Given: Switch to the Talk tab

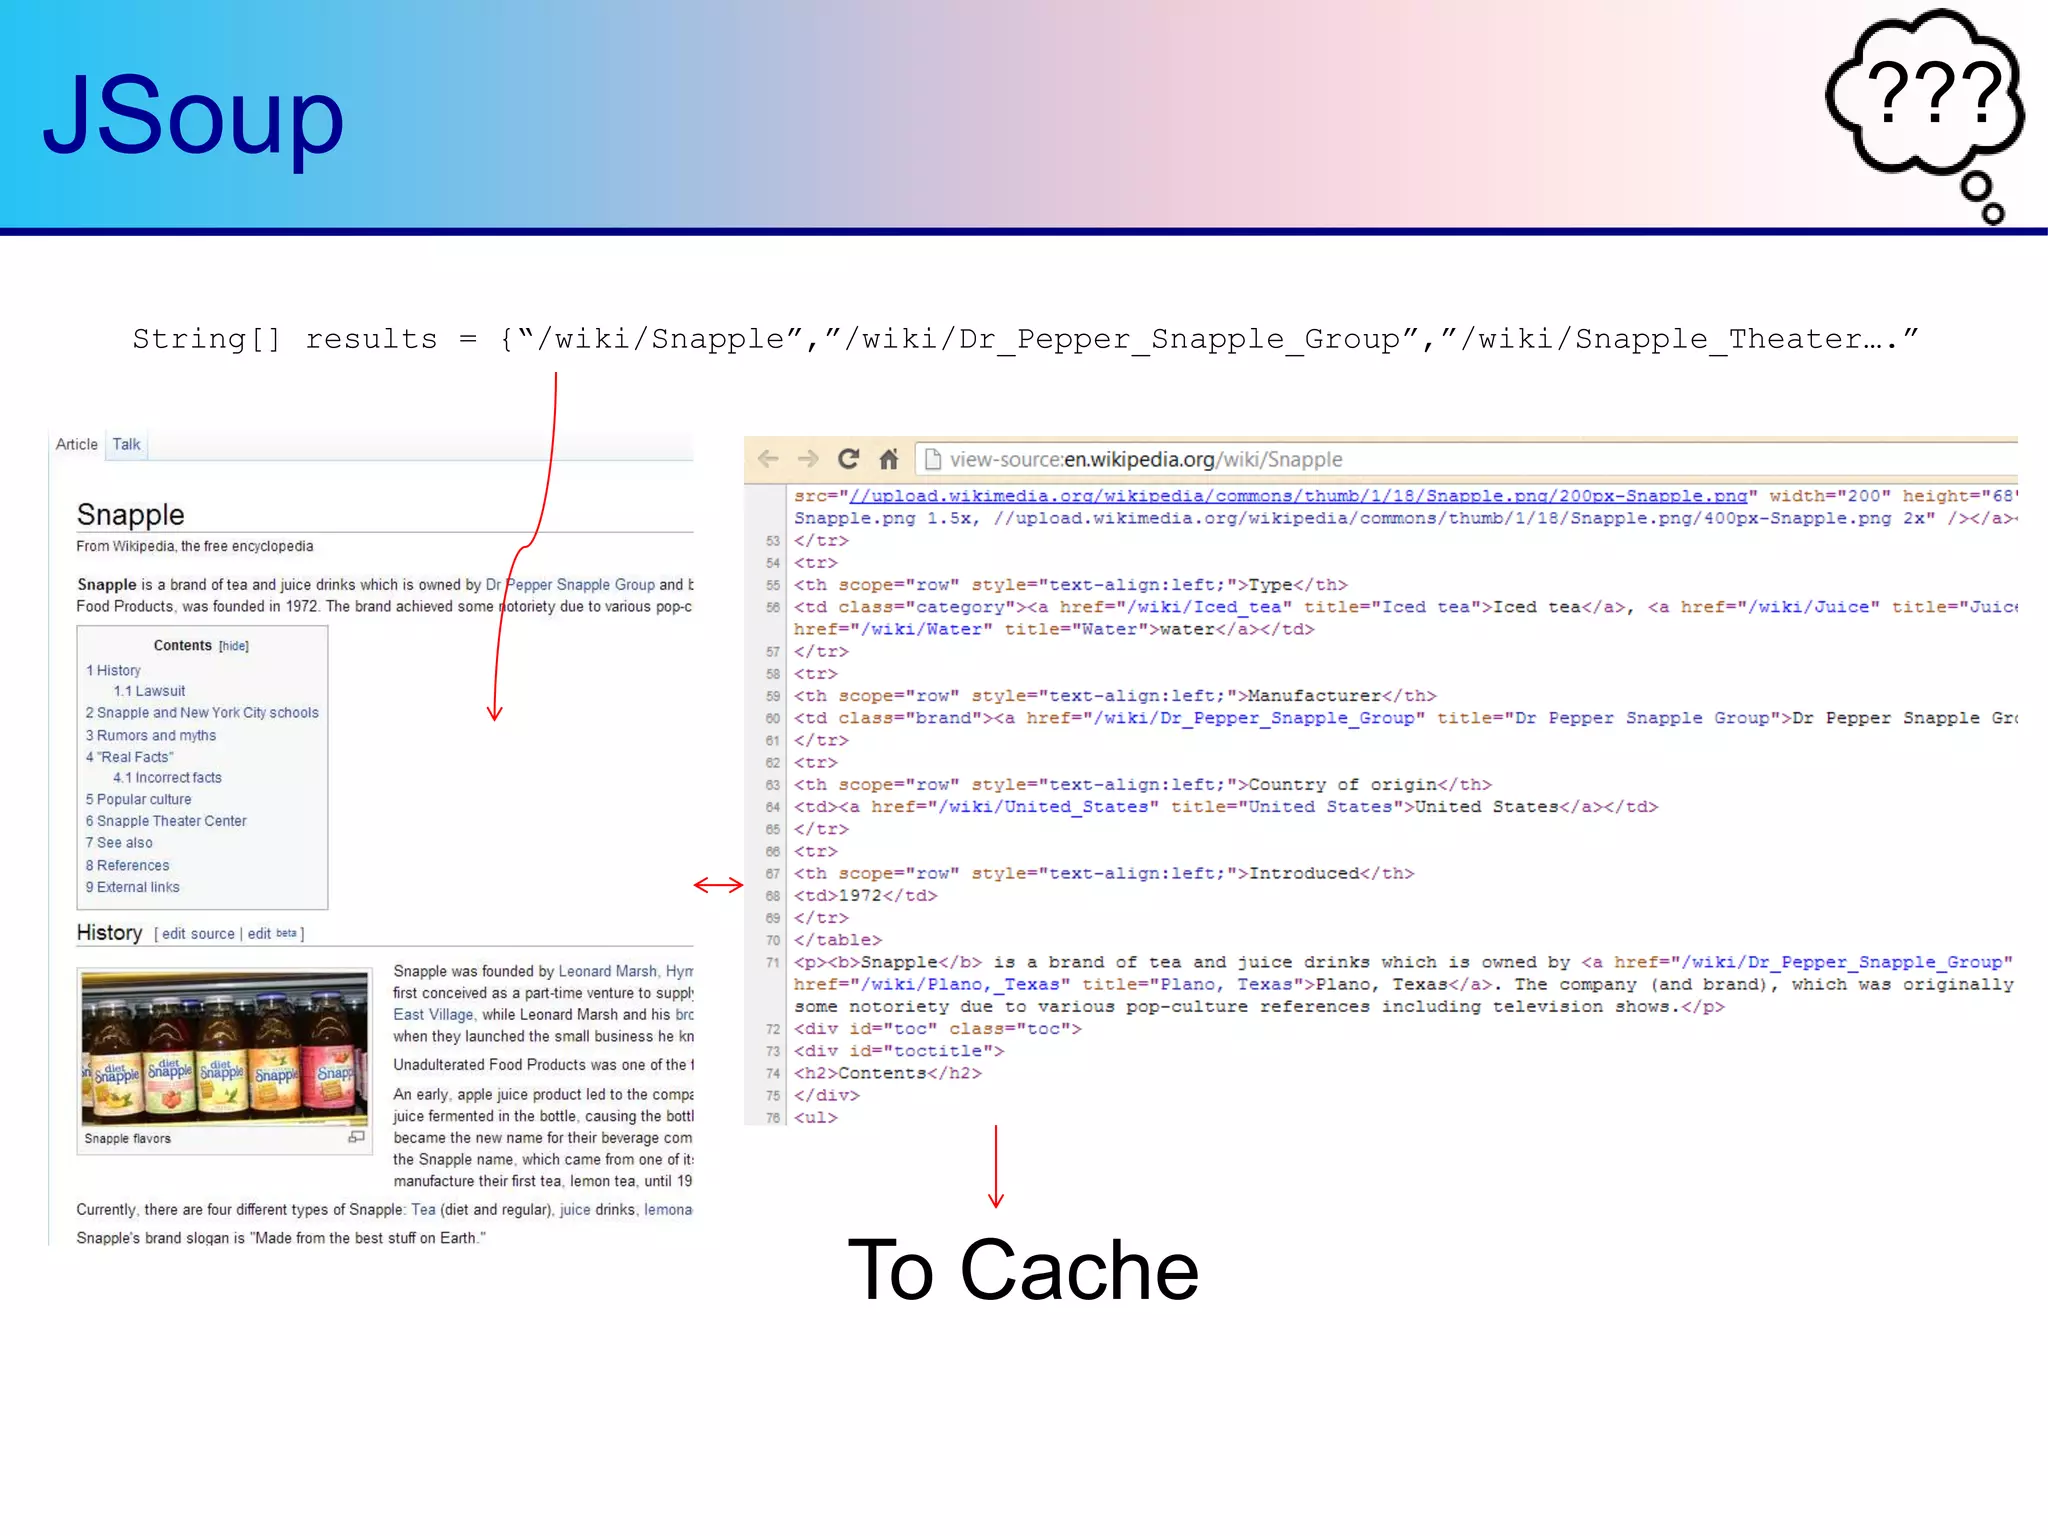Looking at the screenshot, I should pyautogui.click(x=126, y=444).
